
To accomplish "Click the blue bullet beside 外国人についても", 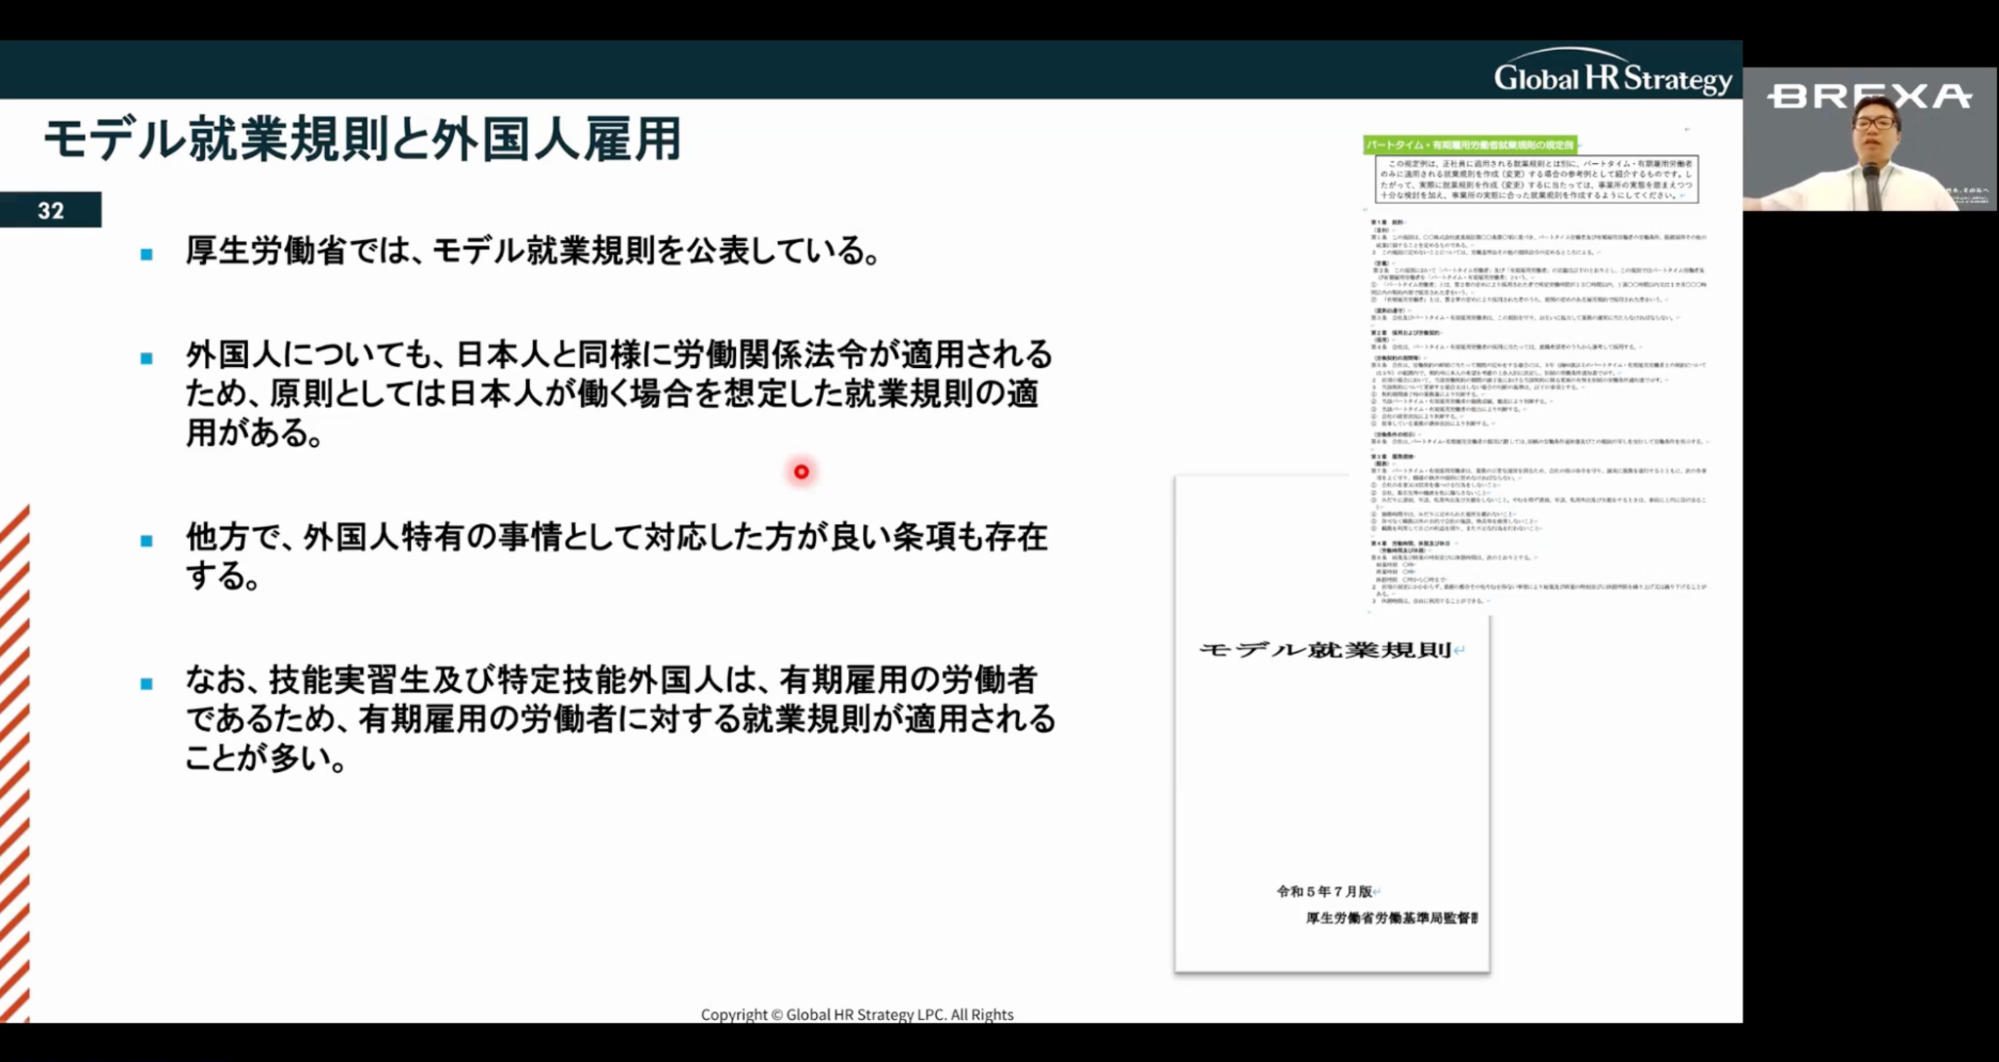I will [x=147, y=358].
